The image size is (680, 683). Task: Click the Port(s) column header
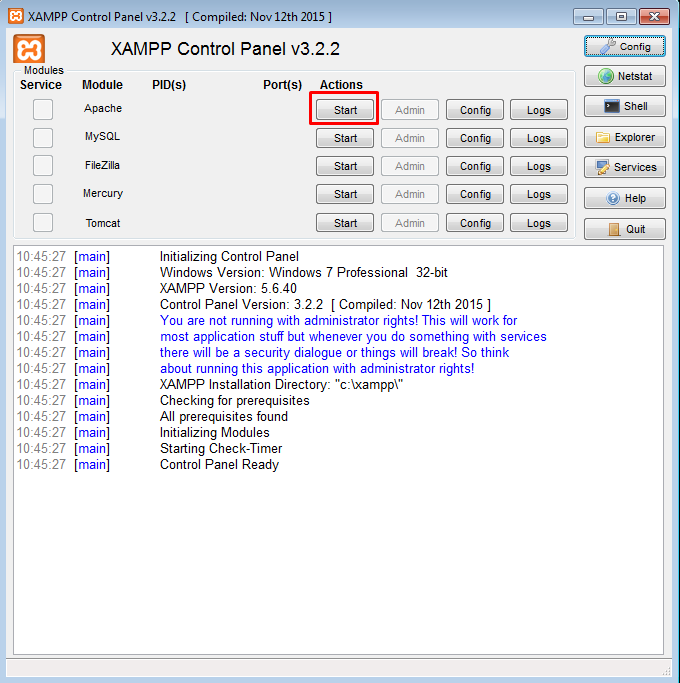tap(282, 85)
